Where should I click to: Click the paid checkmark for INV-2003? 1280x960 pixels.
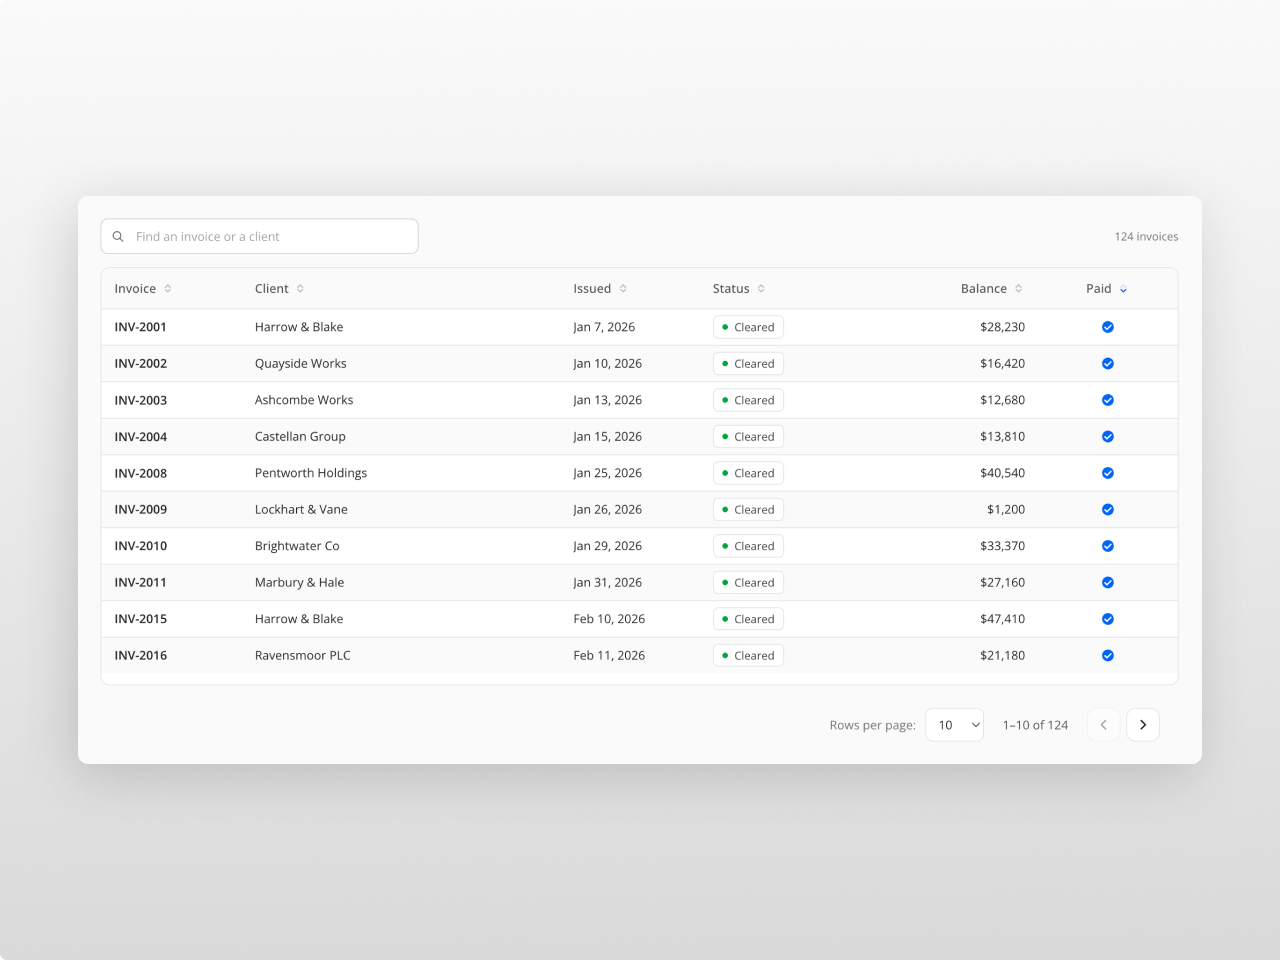point(1108,400)
